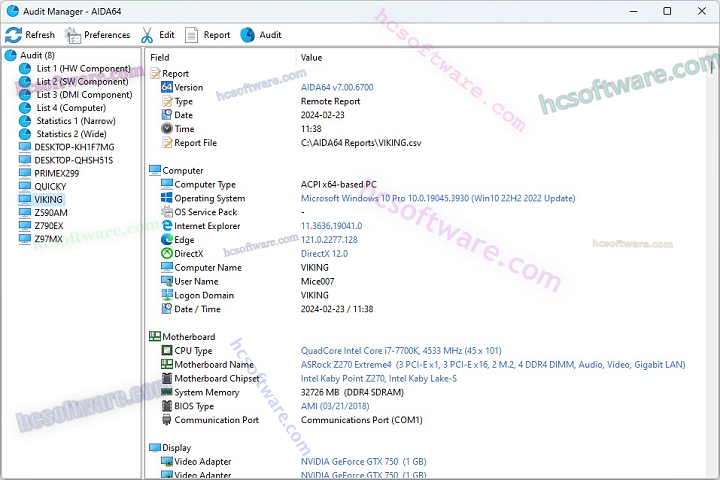
Task: Click the Edge browser icon
Action: click(x=167, y=239)
